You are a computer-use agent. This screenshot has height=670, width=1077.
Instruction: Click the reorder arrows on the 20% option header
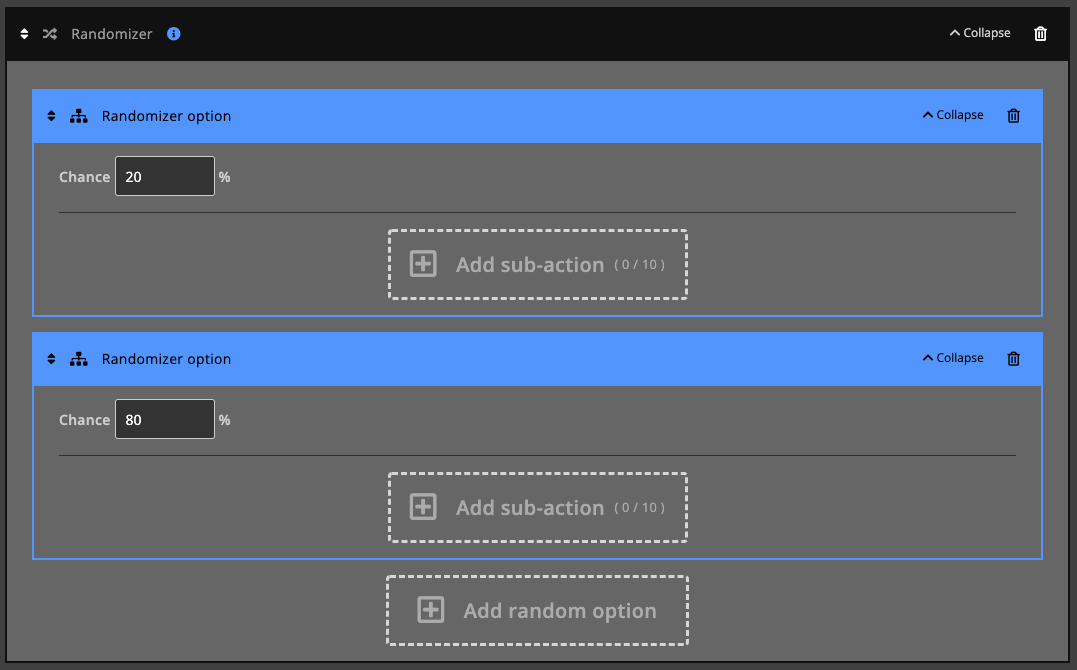[51, 115]
